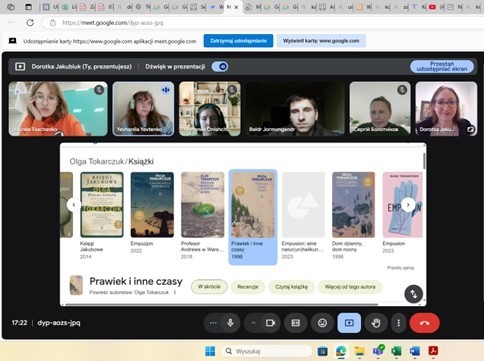Open emoji reactions button
Screen dimensions: 484x361
pyautogui.click(x=322, y=323)
